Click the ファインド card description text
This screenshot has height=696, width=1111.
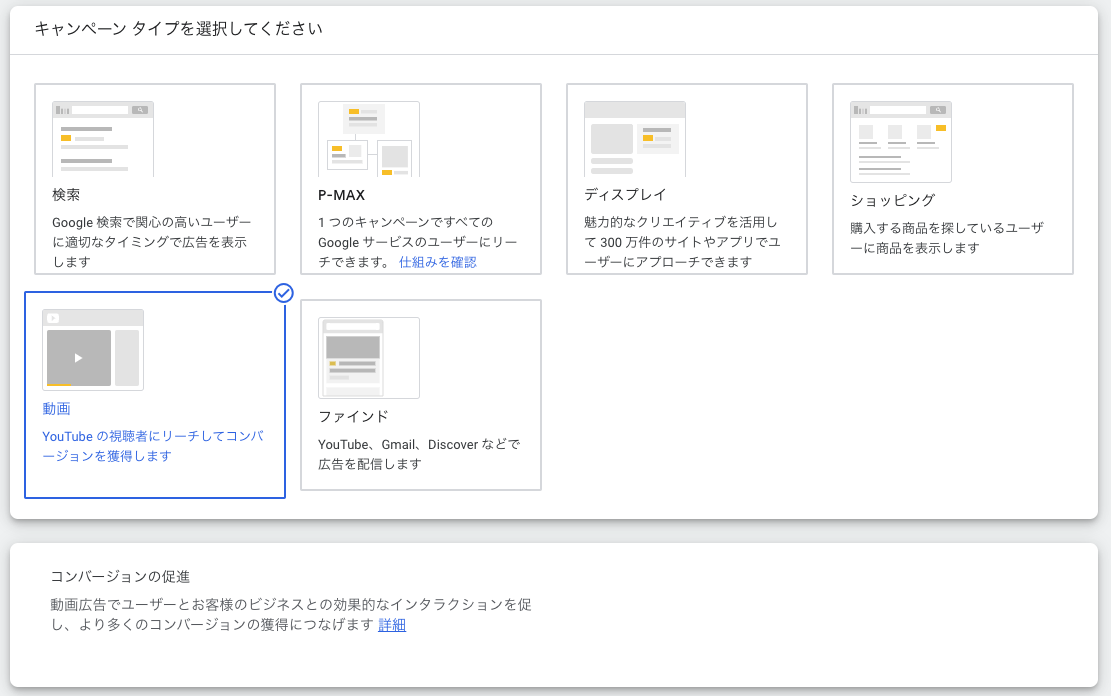point(418,454)
